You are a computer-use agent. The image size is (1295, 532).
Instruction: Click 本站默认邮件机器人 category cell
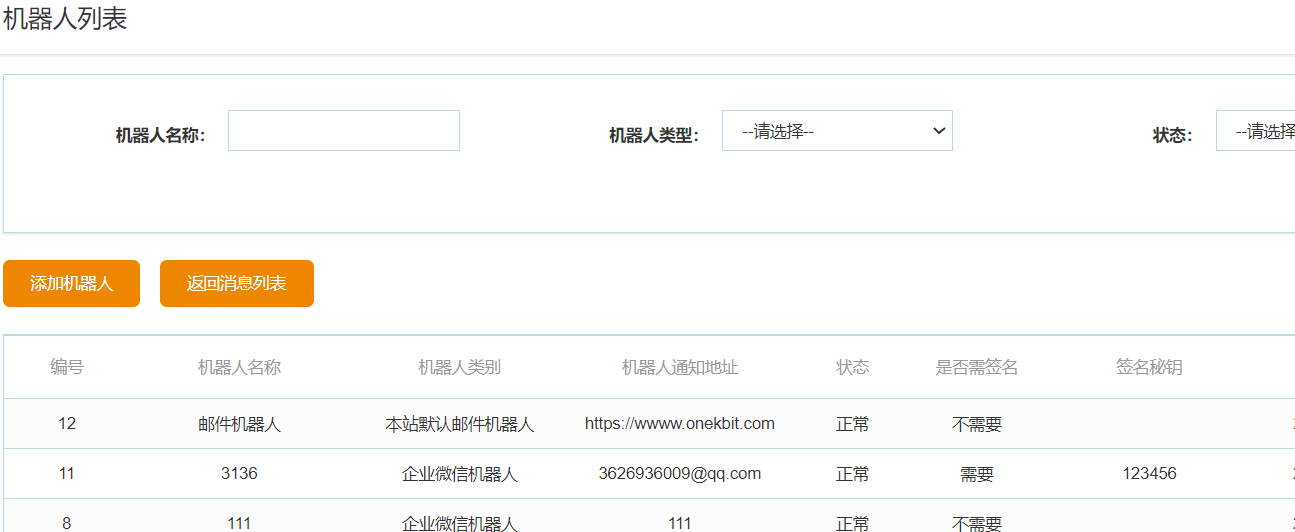pos(459,424)
